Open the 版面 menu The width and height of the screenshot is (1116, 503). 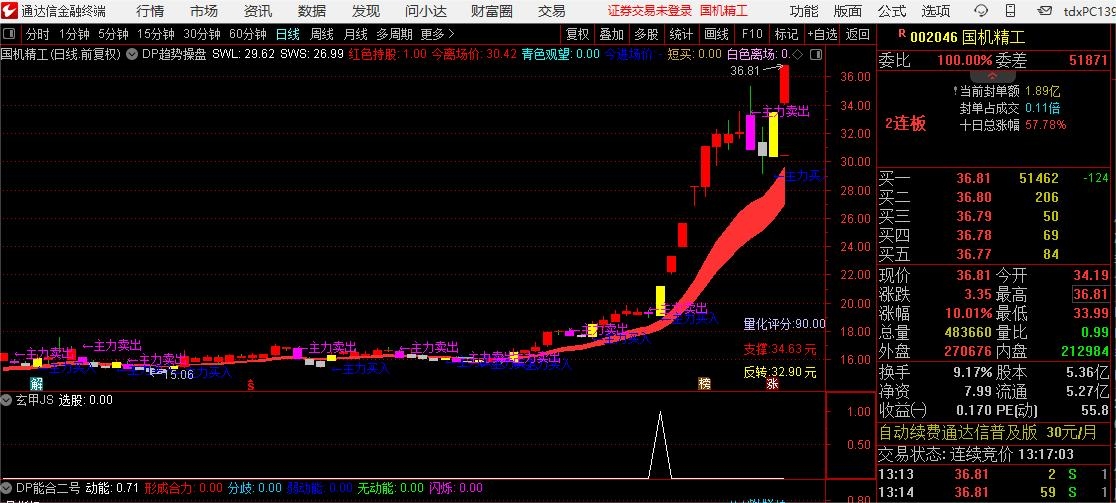[x=848, y=11]
